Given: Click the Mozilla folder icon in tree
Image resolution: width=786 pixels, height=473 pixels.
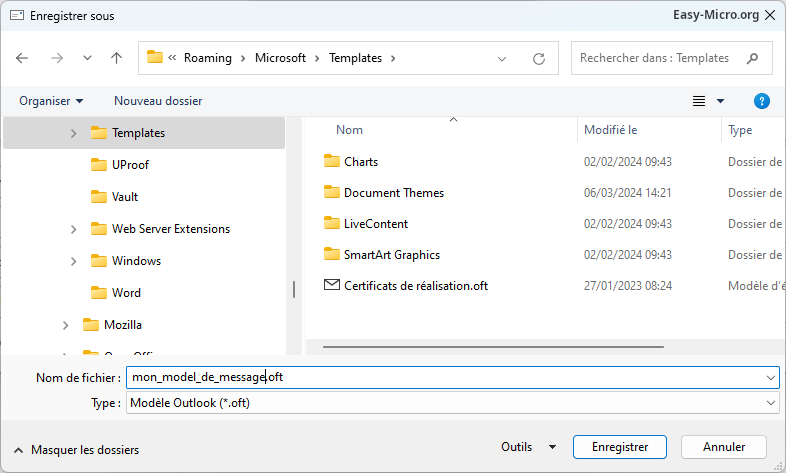Looking at the screenshot, I should pyautogui.click(x=91, y=325).
